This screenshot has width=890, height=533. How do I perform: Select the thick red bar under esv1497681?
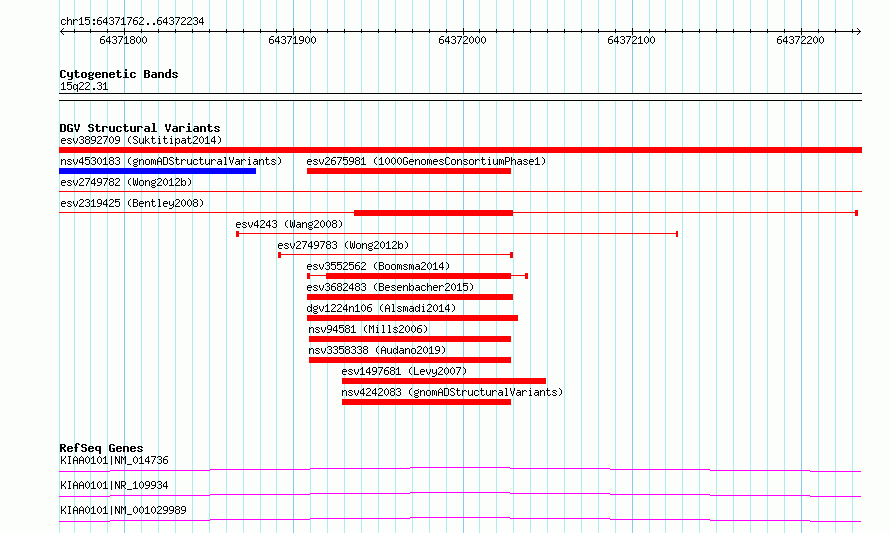coord(444,381)
